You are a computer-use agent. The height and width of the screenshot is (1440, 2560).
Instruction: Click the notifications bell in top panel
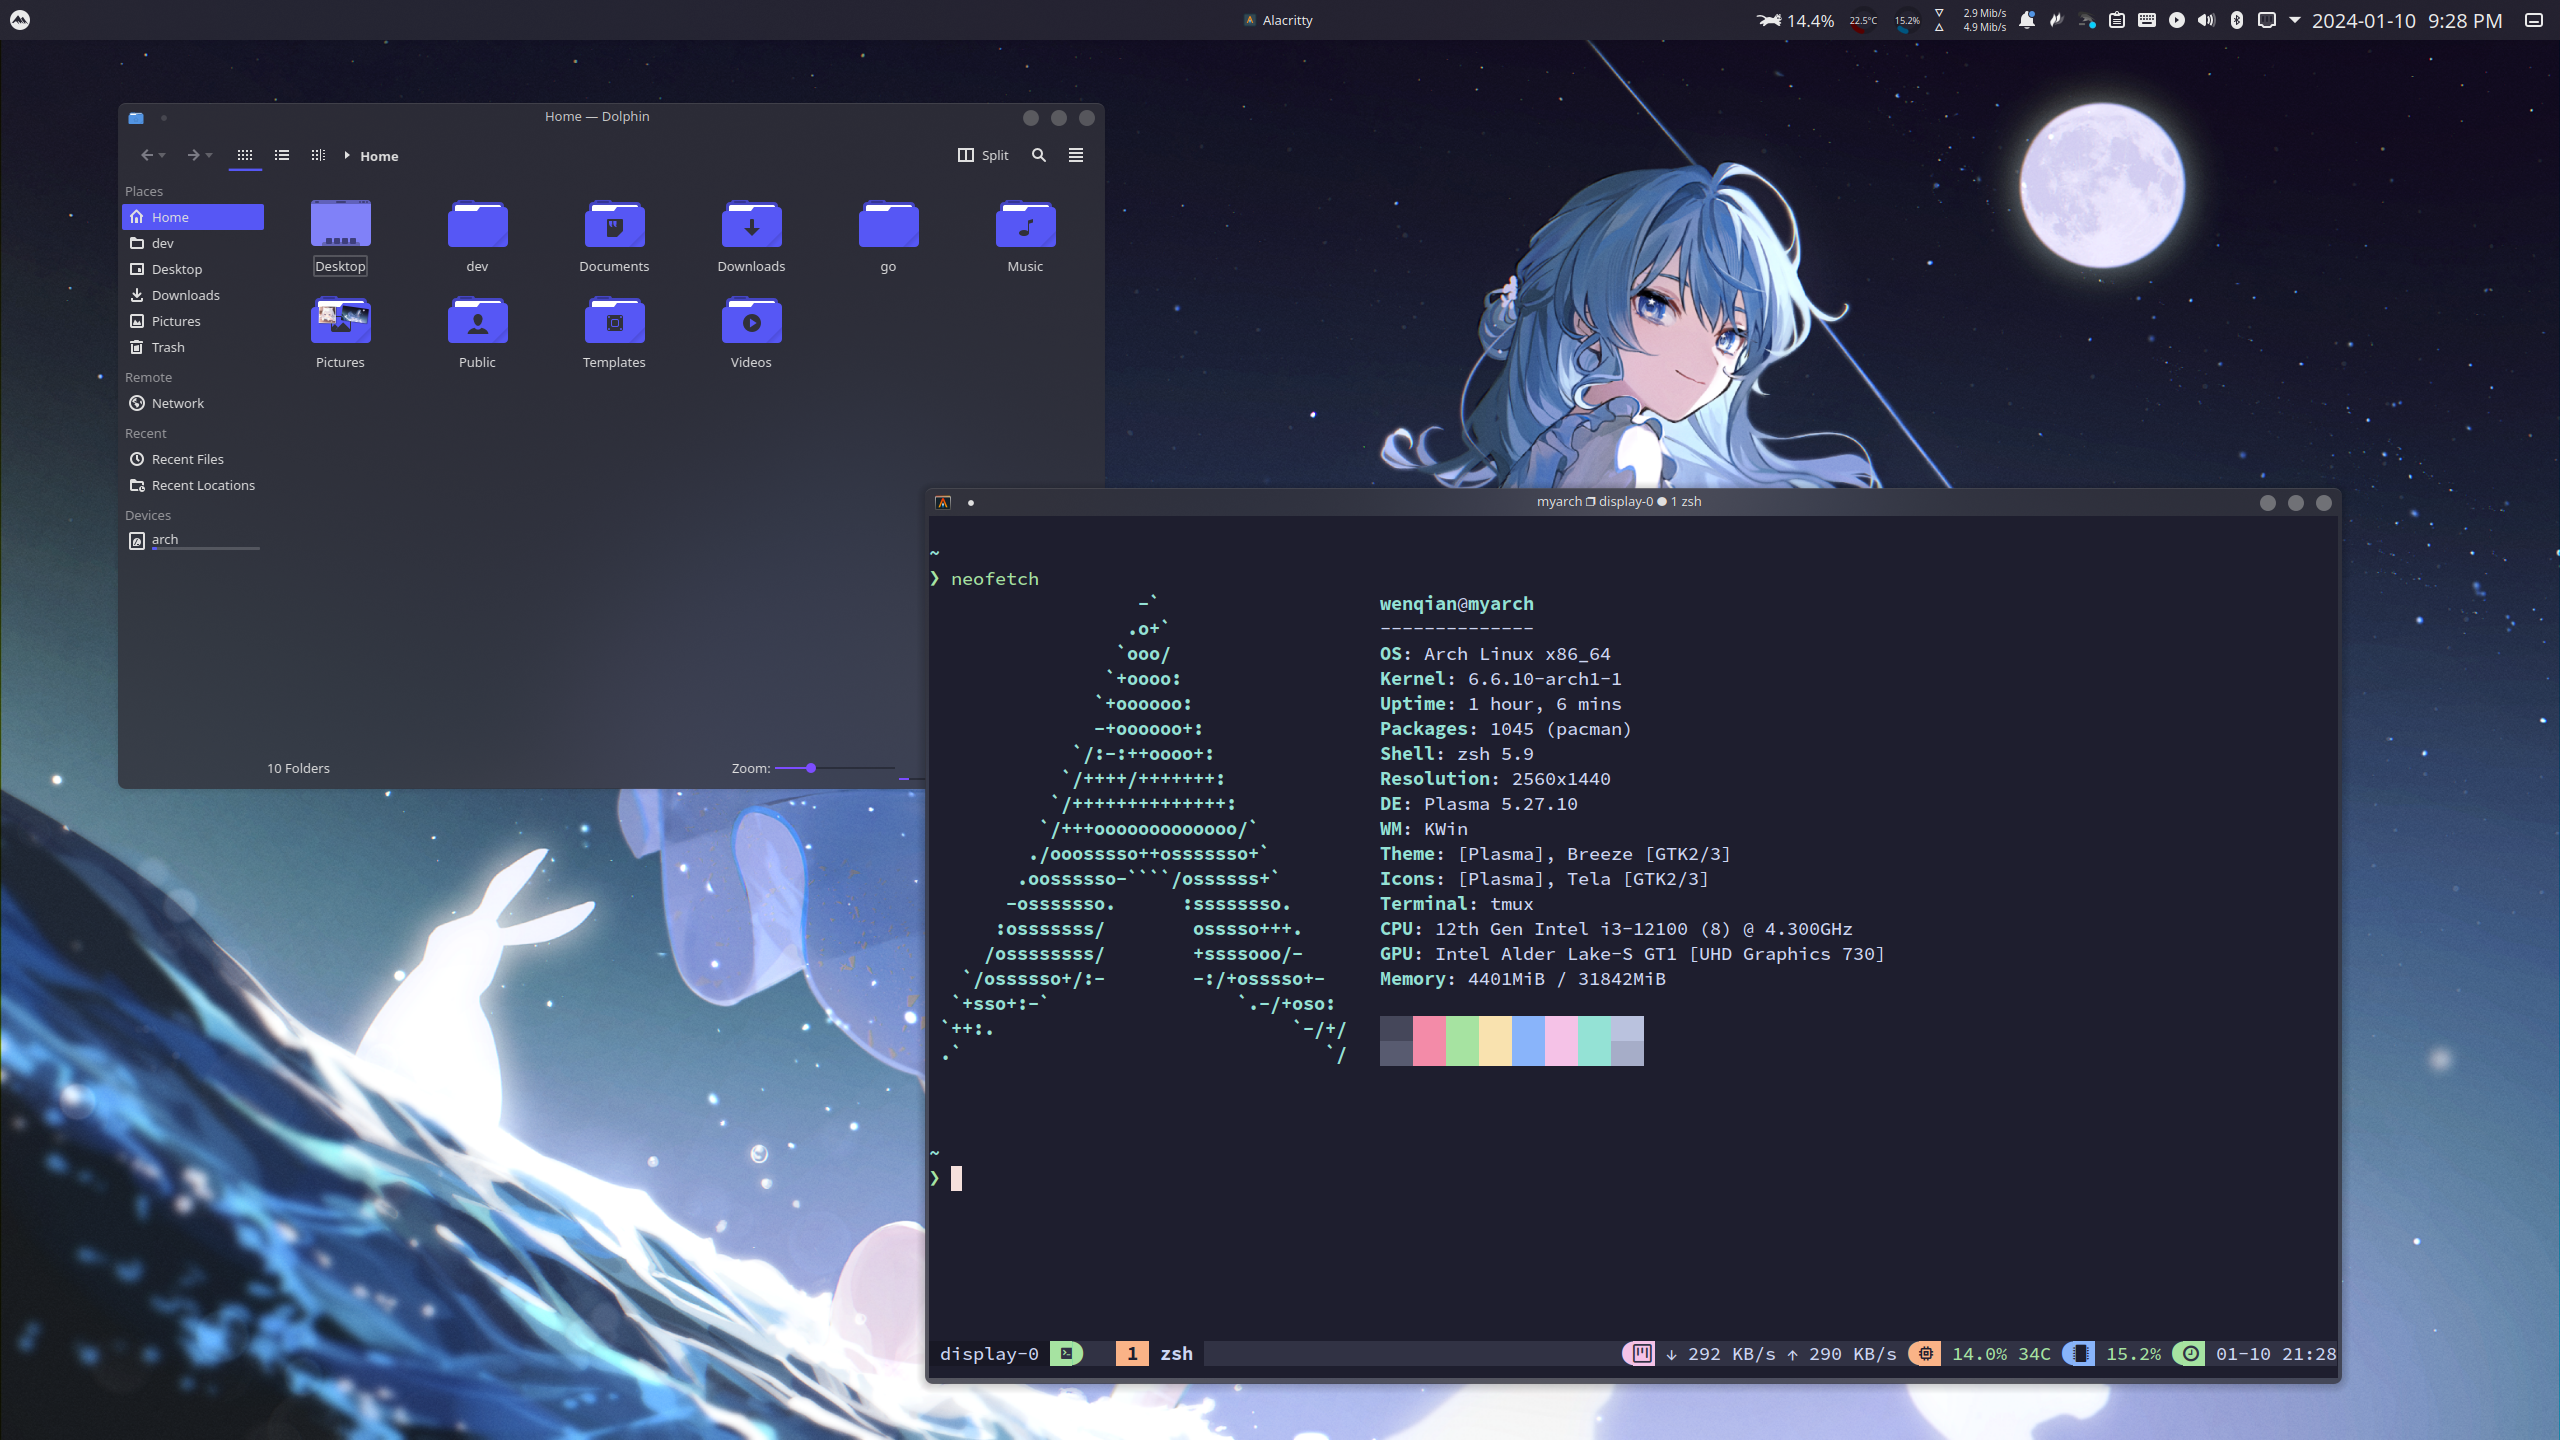[2027, 20]
